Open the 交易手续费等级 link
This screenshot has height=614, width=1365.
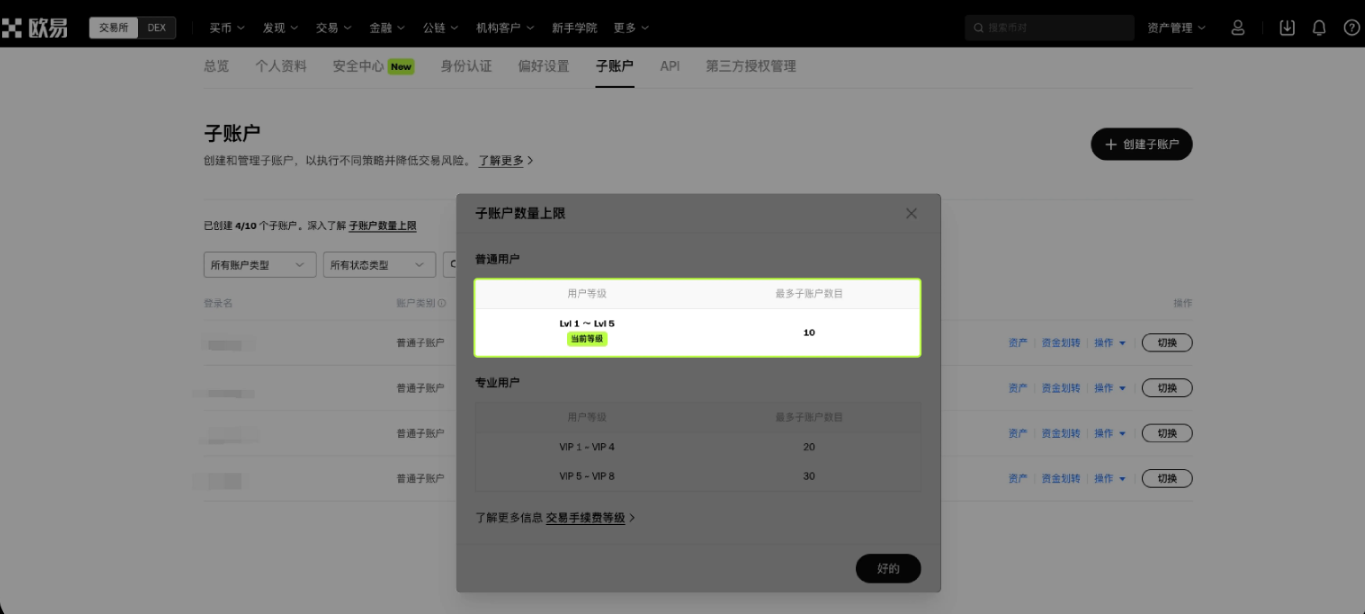point(586,518)
